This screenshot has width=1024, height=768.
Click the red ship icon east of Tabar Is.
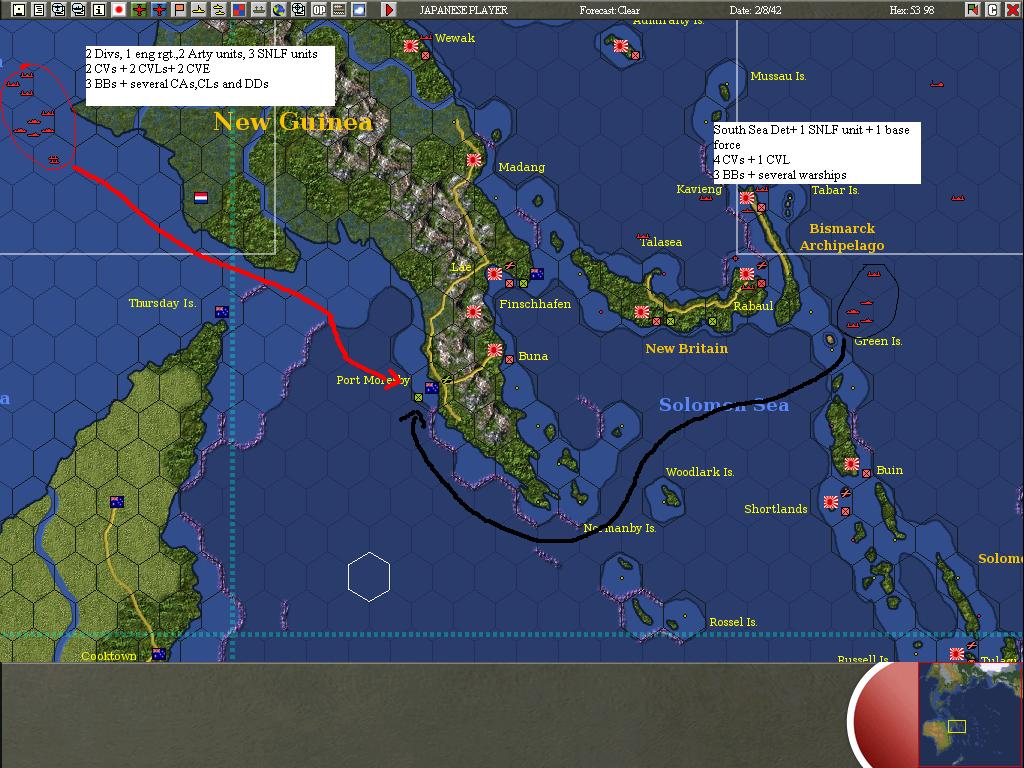pyautogui.click(x=958, y=198)
